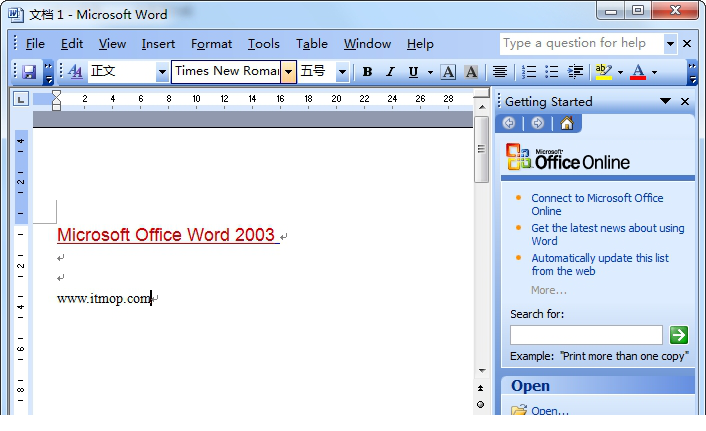Screen dimensions: 706x431
Task: Toggle italic formatting
Action: (390, 72)
